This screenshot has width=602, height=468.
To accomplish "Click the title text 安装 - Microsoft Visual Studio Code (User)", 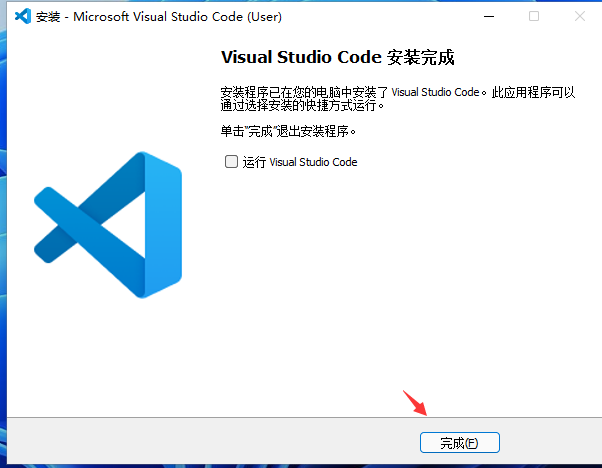I will (x=159, y=17).
